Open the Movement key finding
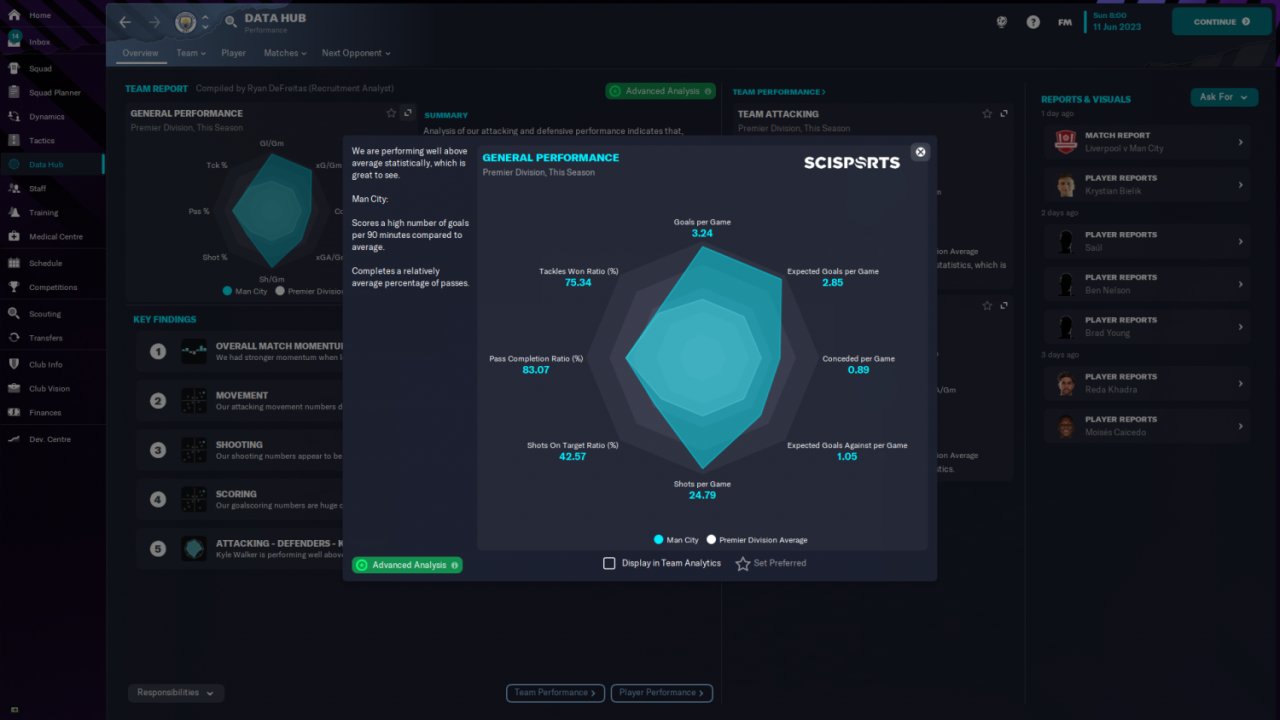 coord(241,401)
